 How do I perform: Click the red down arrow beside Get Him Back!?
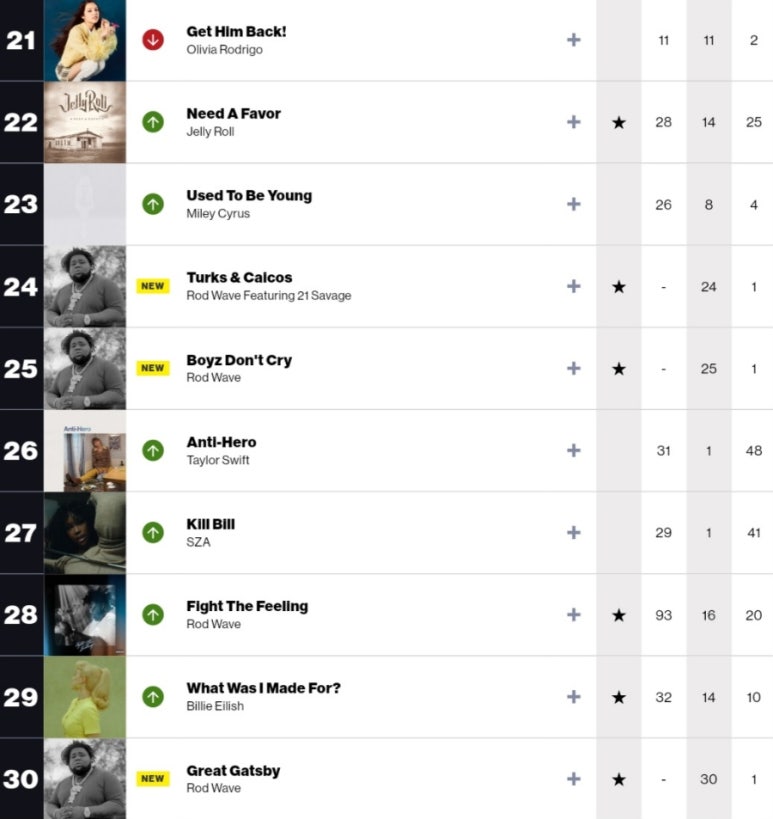pyautogui.click(x=153, y=40)
